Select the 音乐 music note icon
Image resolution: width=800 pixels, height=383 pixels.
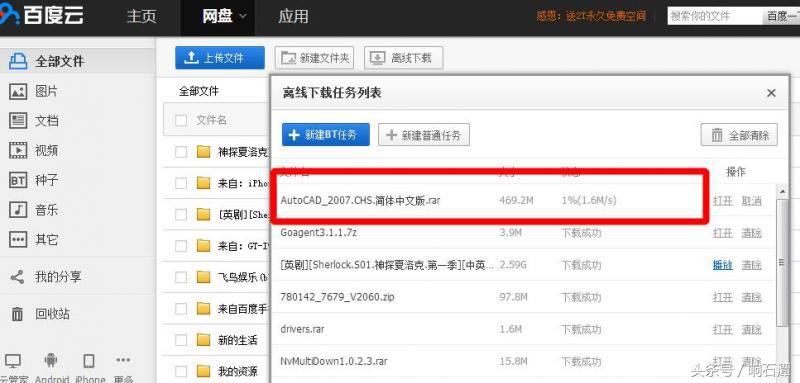coord(18,210)
